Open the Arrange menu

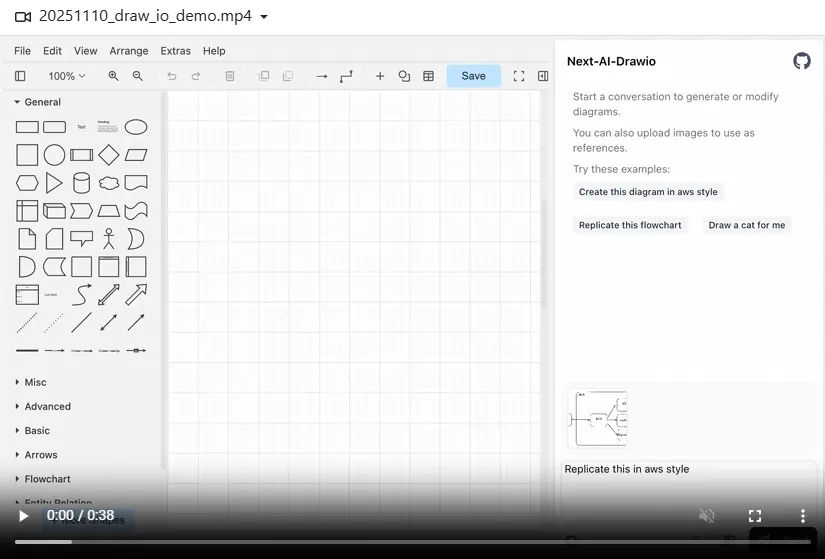tap(129, 51)
